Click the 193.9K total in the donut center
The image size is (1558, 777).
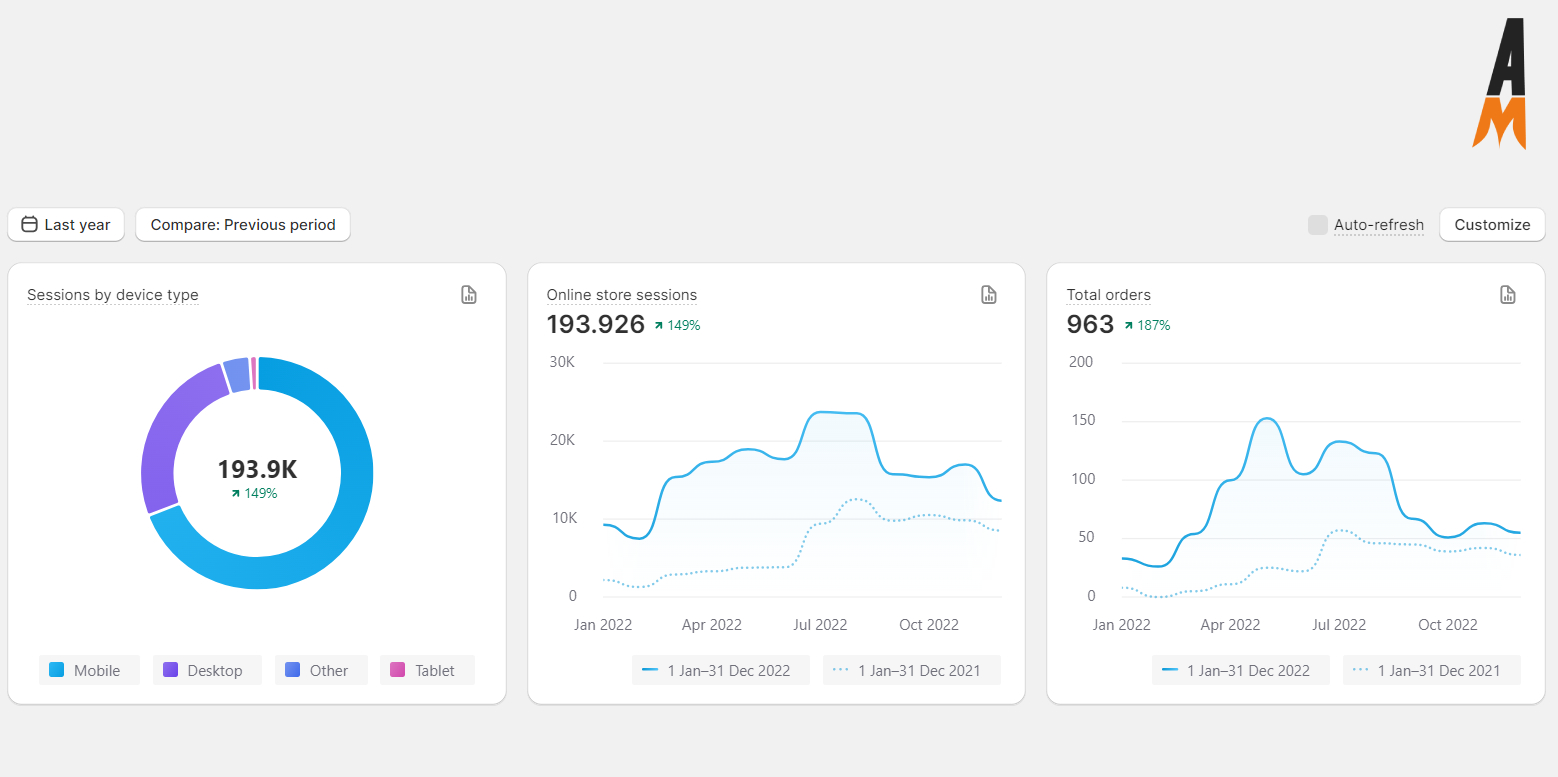[257, 469]
